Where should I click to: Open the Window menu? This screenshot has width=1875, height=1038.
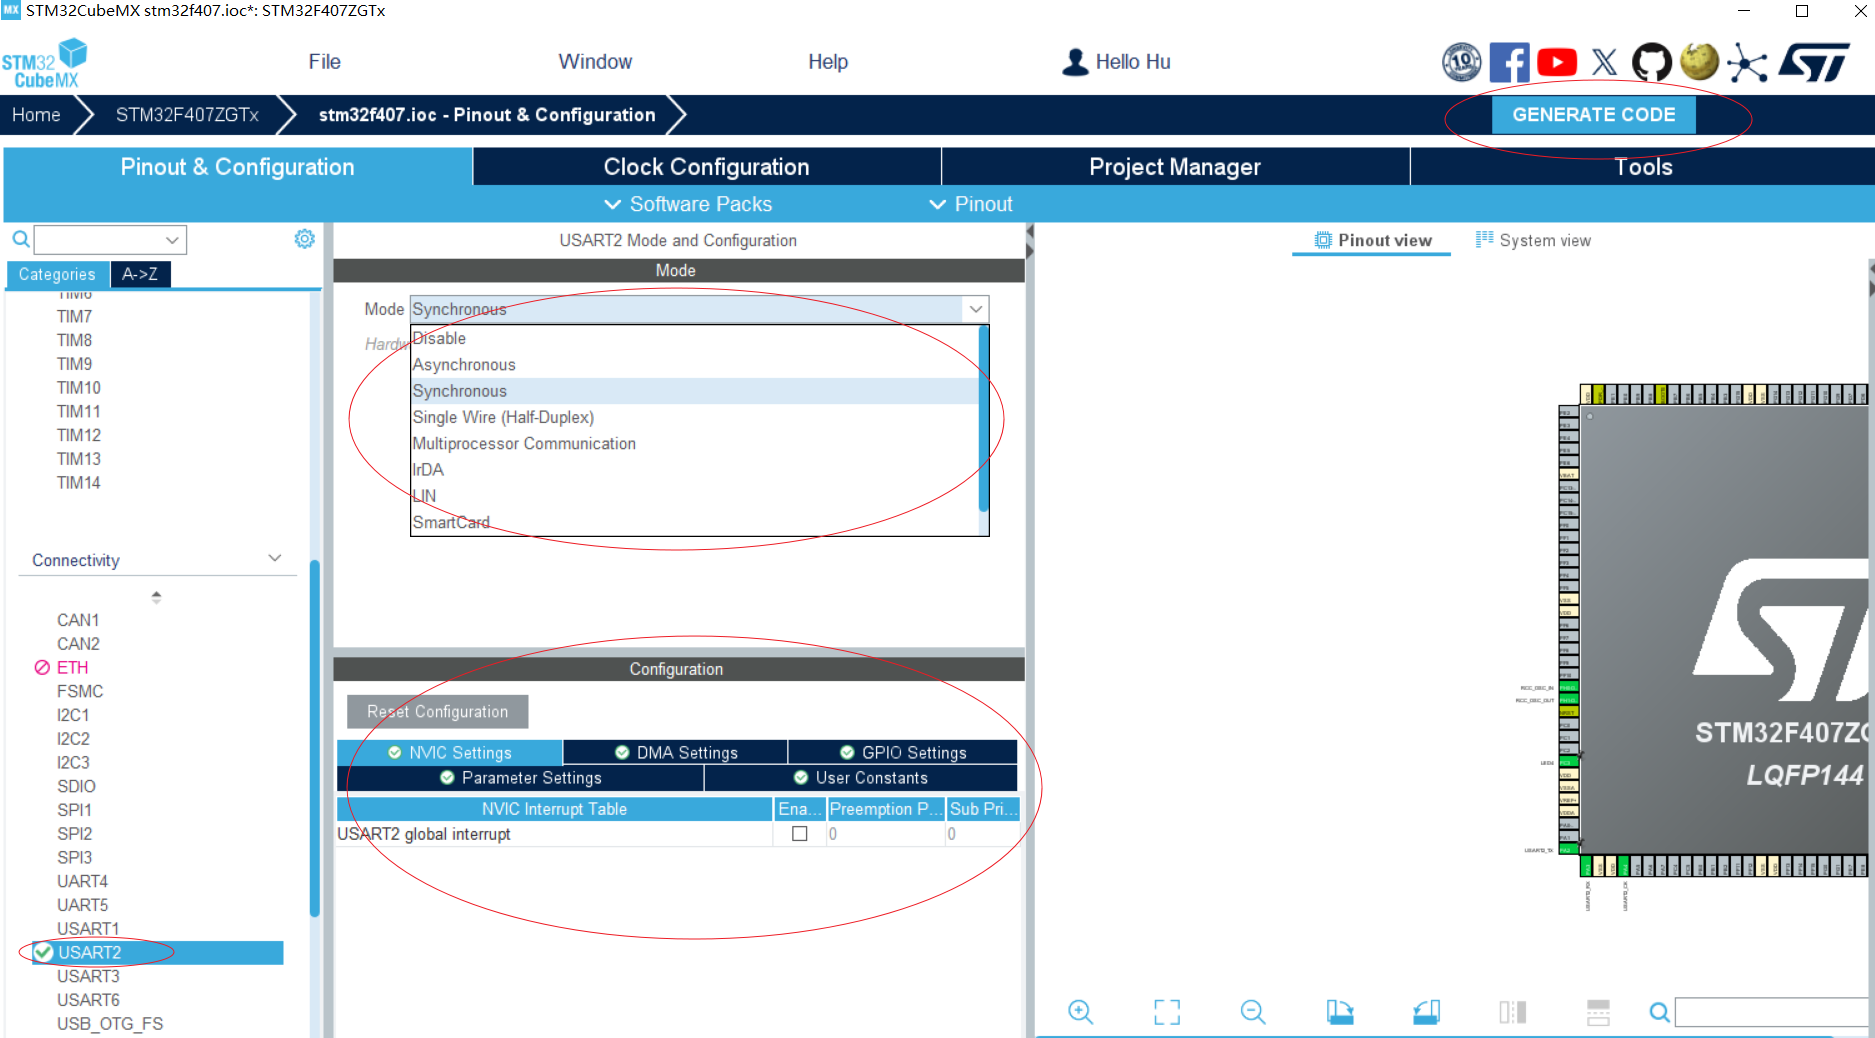(x=595, y=62)
